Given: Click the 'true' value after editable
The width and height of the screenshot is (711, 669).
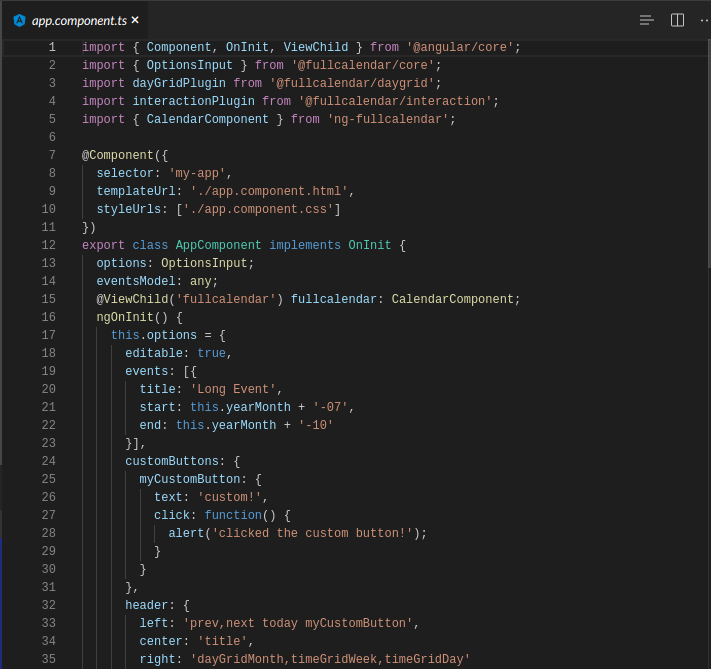Looking at the screenshot, I should coord(211,353).
